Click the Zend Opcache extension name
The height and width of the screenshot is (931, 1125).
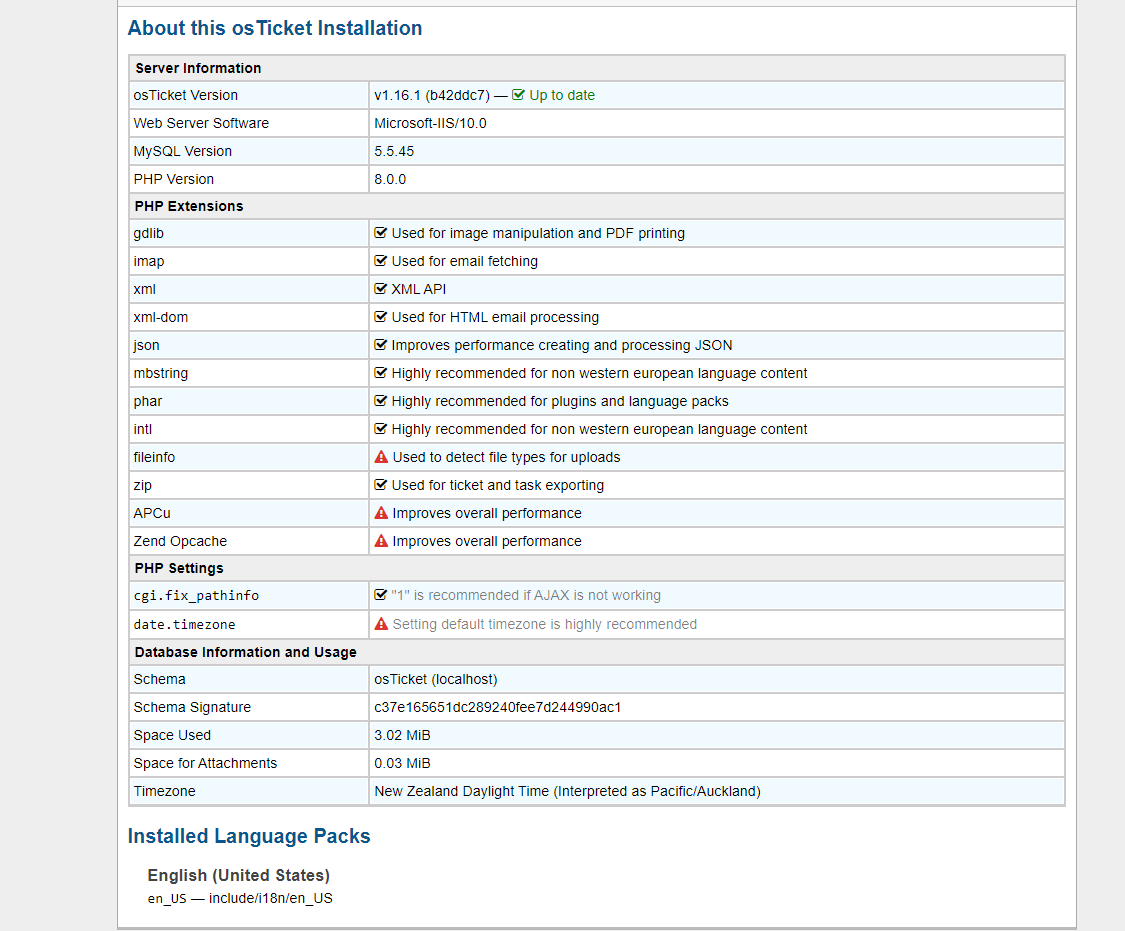point(180,541)
